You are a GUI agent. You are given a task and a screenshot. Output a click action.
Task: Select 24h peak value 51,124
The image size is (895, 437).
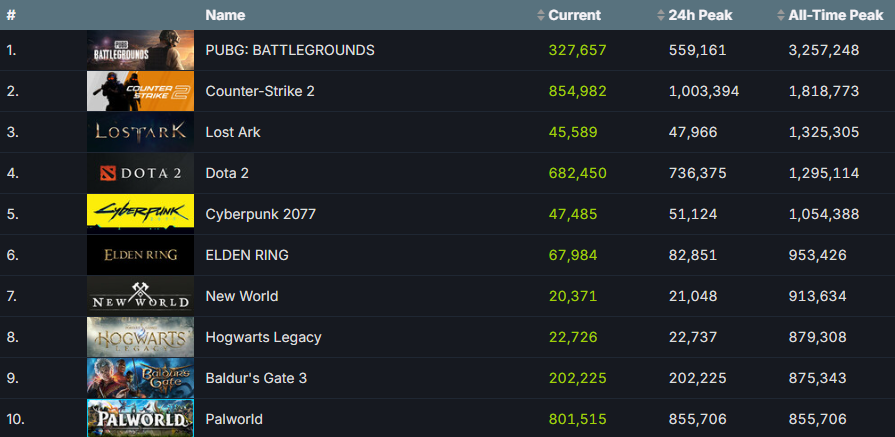point(693,215)
